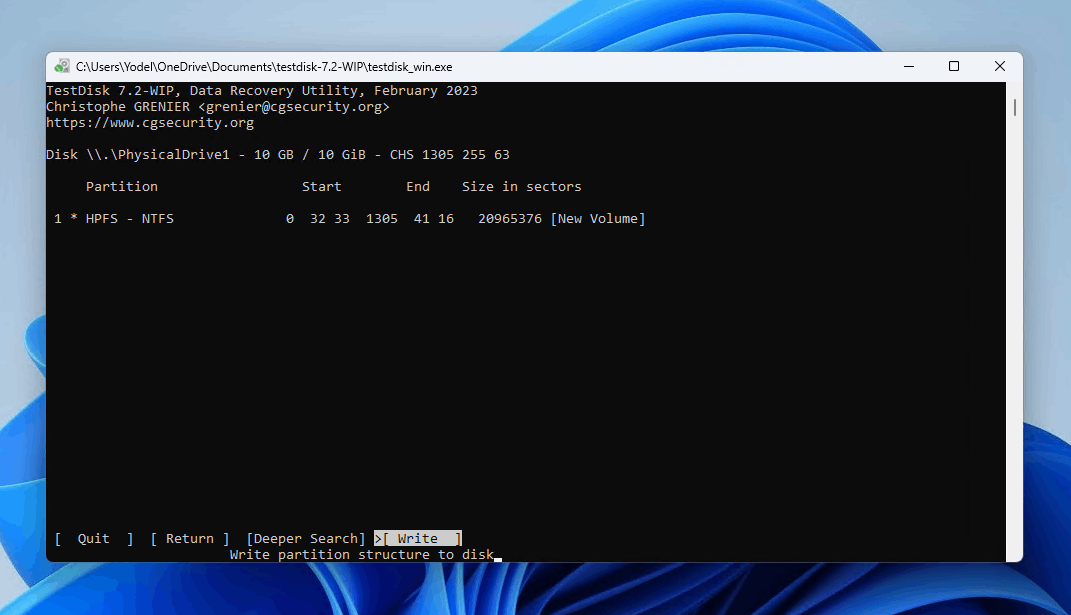This screenshot has width=1071, height=615.
Task: Maximize the testdisk_win.exe window
Action: 954,66
